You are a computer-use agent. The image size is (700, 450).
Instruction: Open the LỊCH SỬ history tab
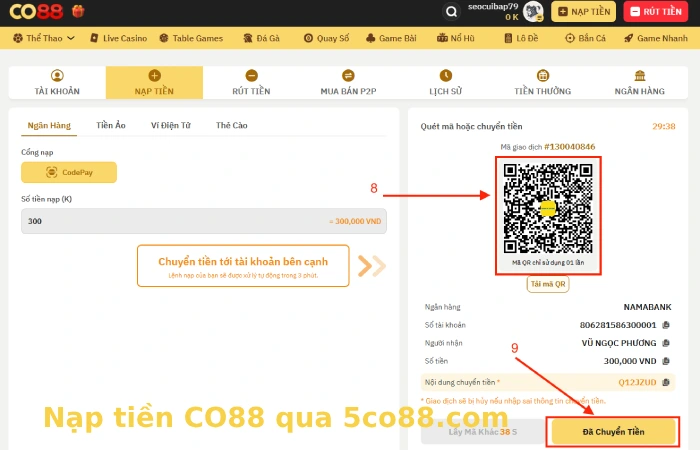tap(446, 83)
